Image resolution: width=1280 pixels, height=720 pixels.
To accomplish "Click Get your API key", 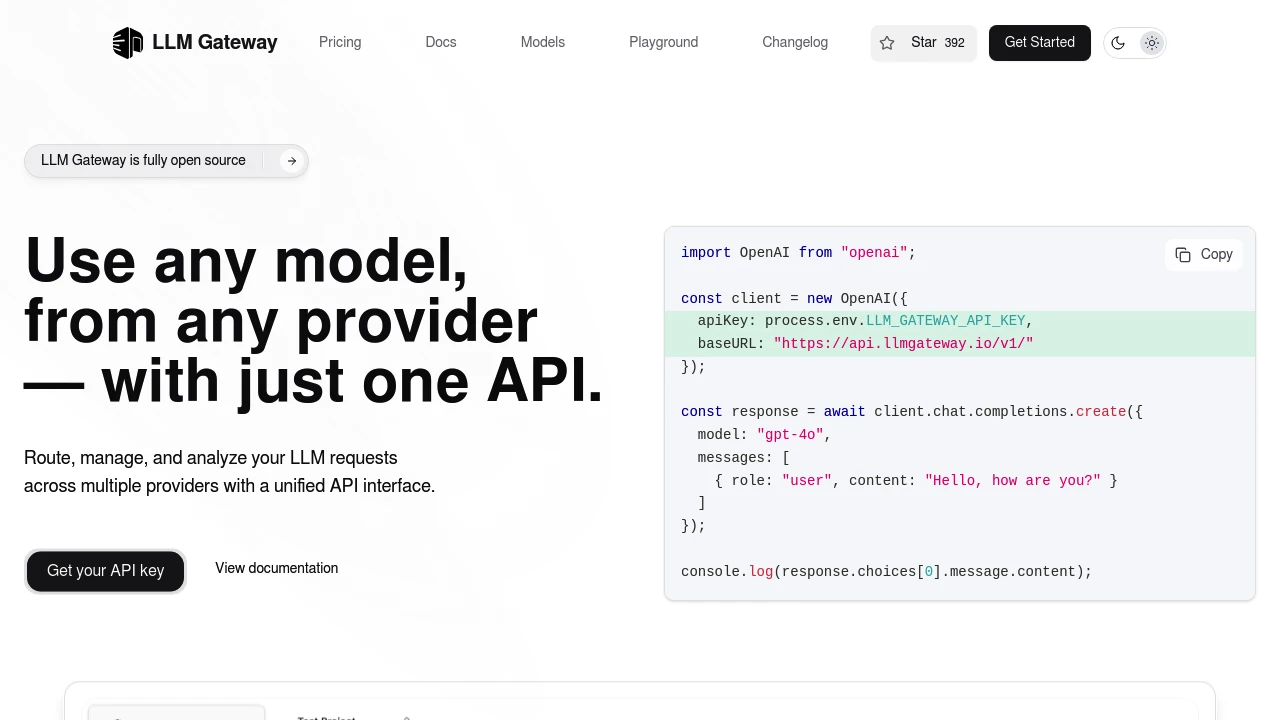I will [105, 571].
